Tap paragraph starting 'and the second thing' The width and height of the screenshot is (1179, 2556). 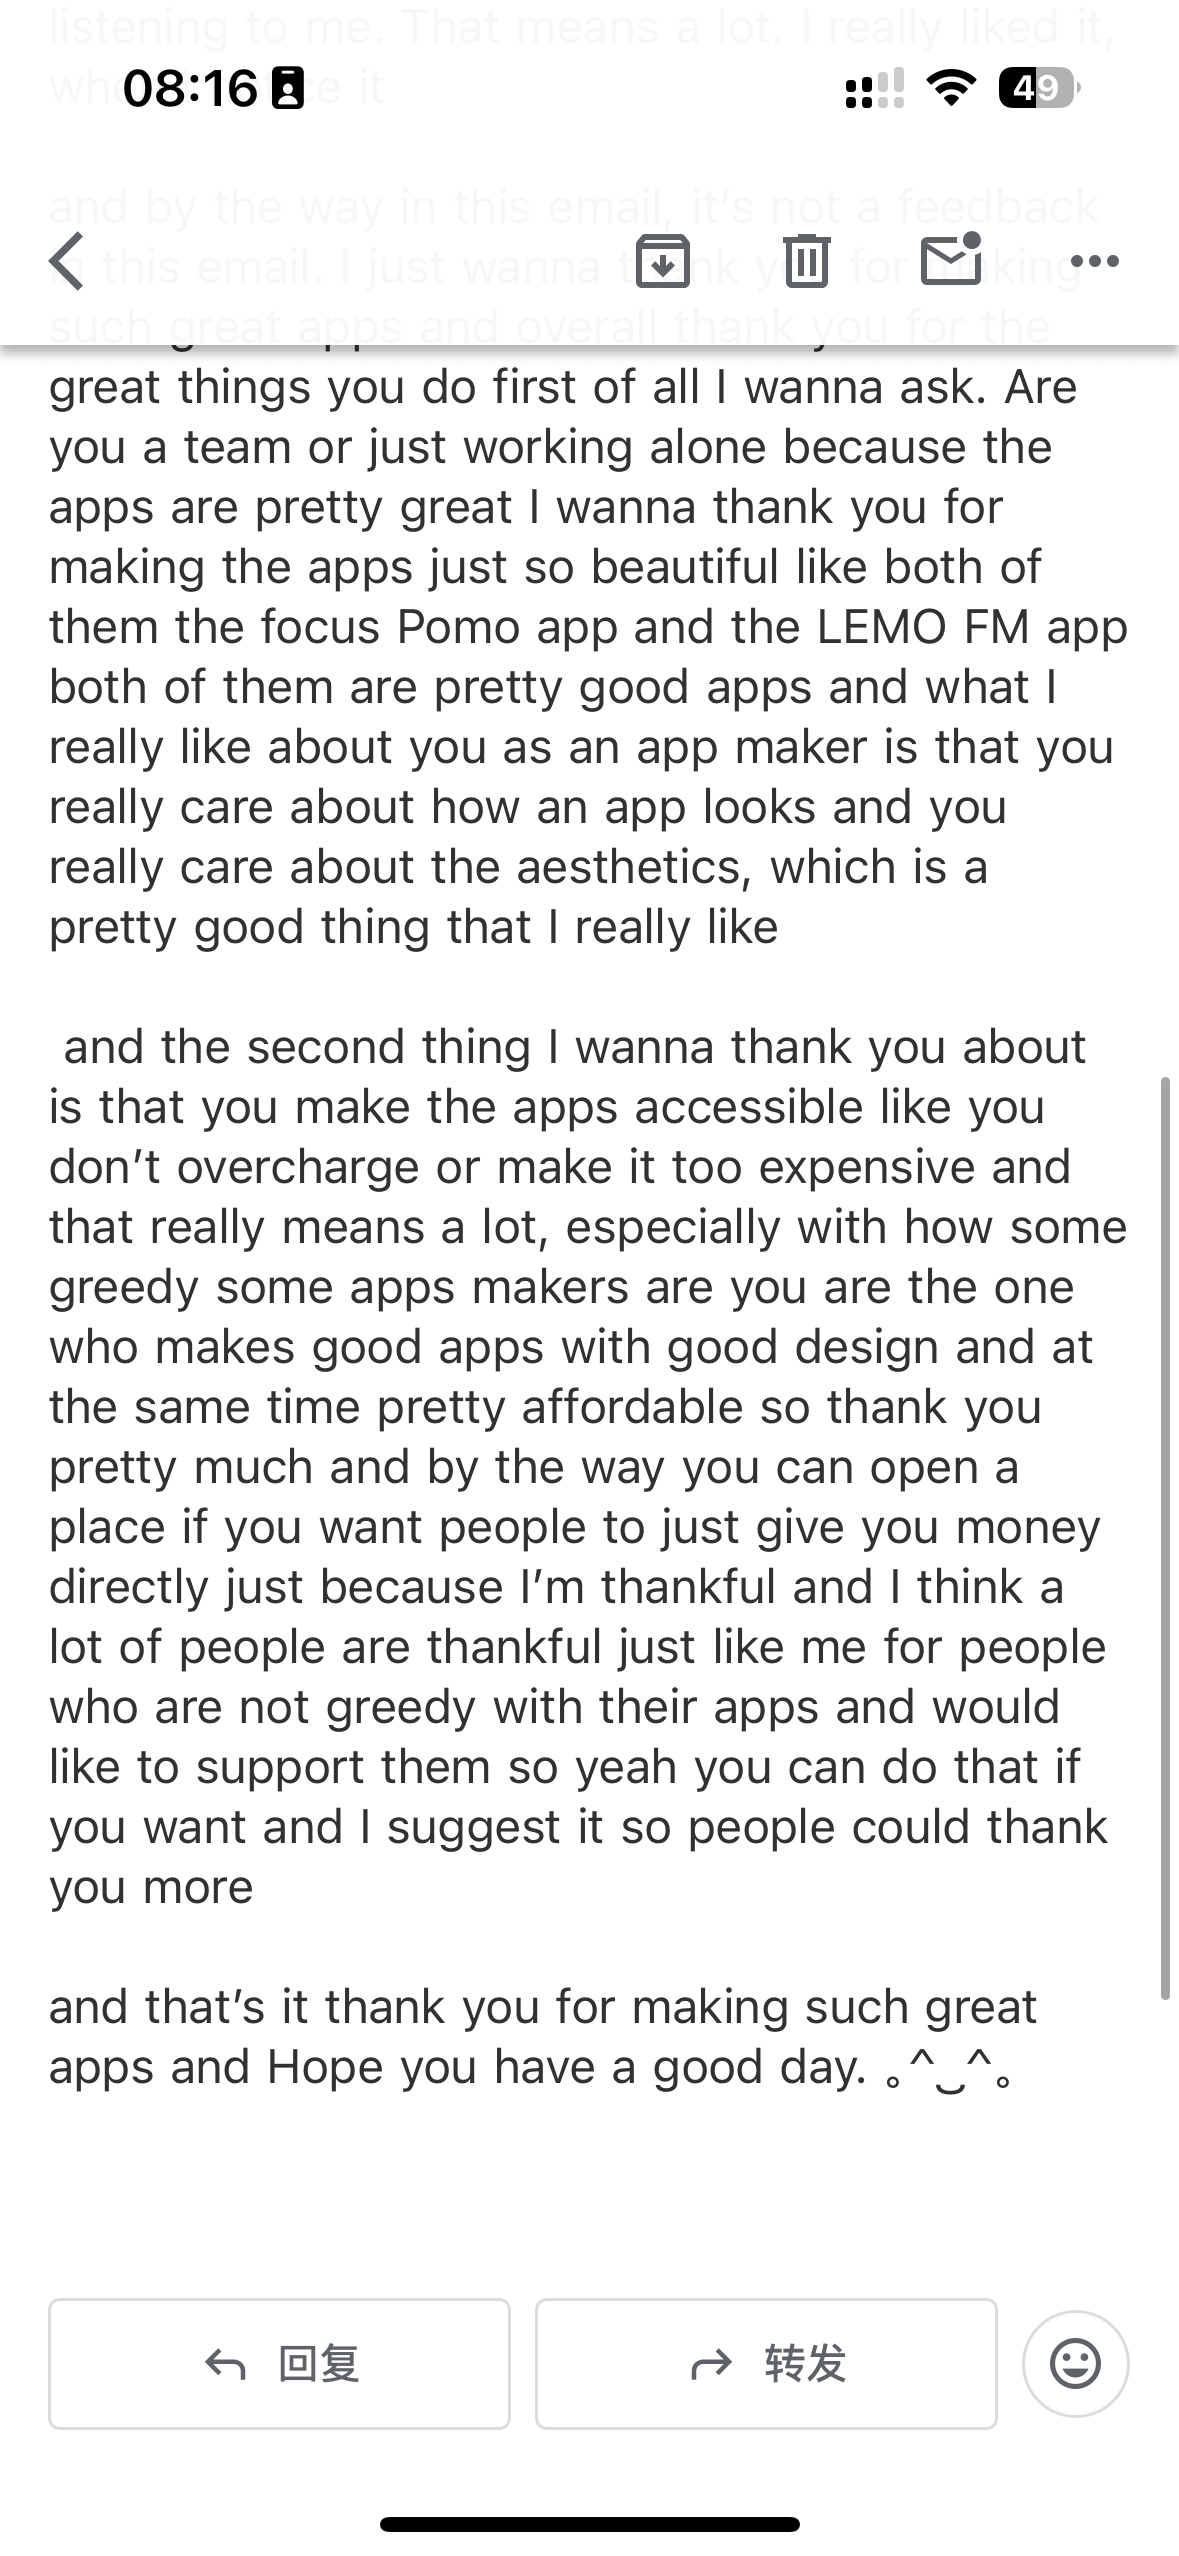(589, 1466)
